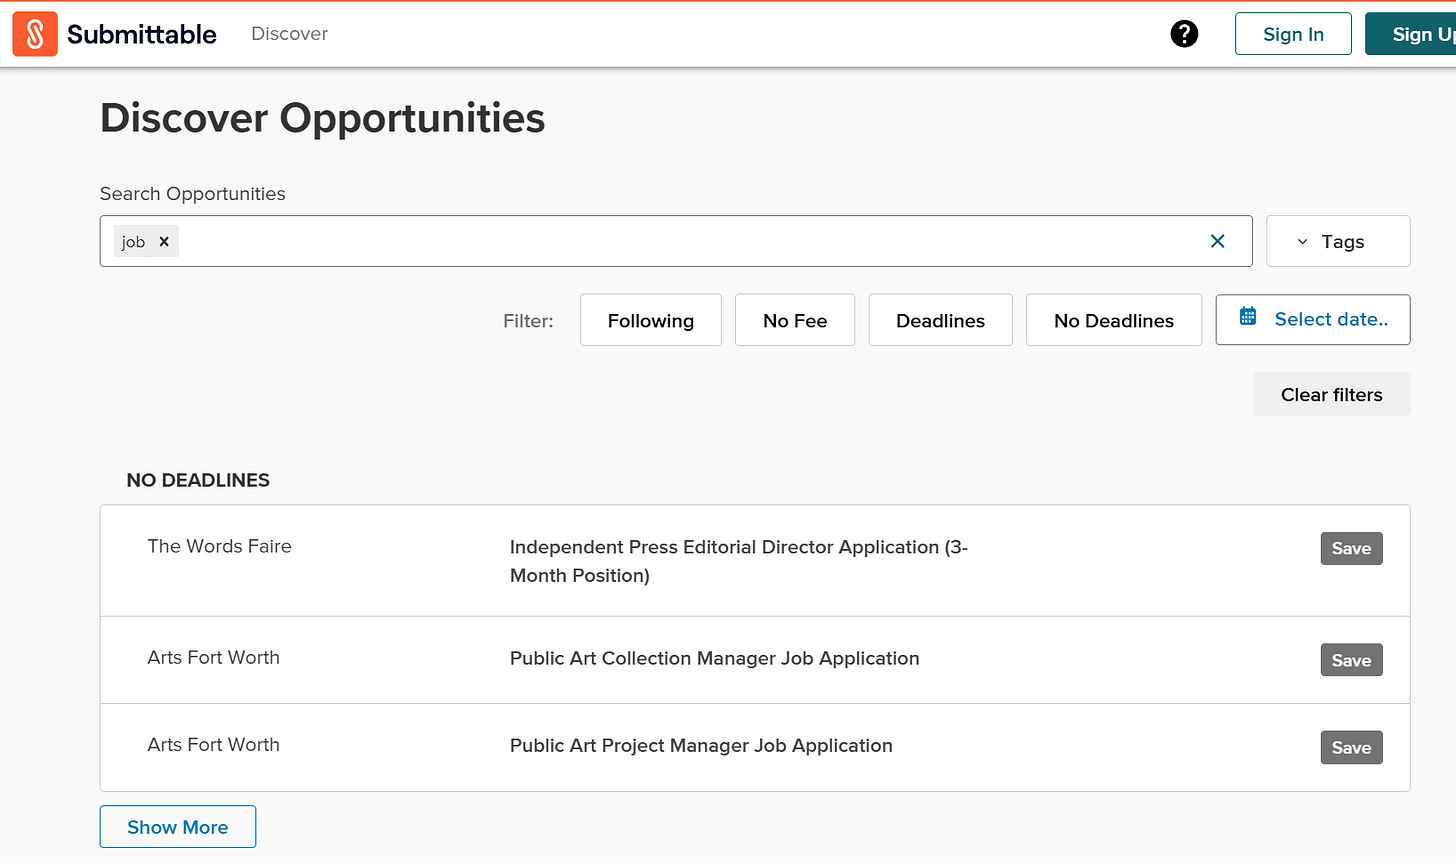Screen dimensions: 1456x863
Task: Toggle the Deadlines filter
Action: 940,320
